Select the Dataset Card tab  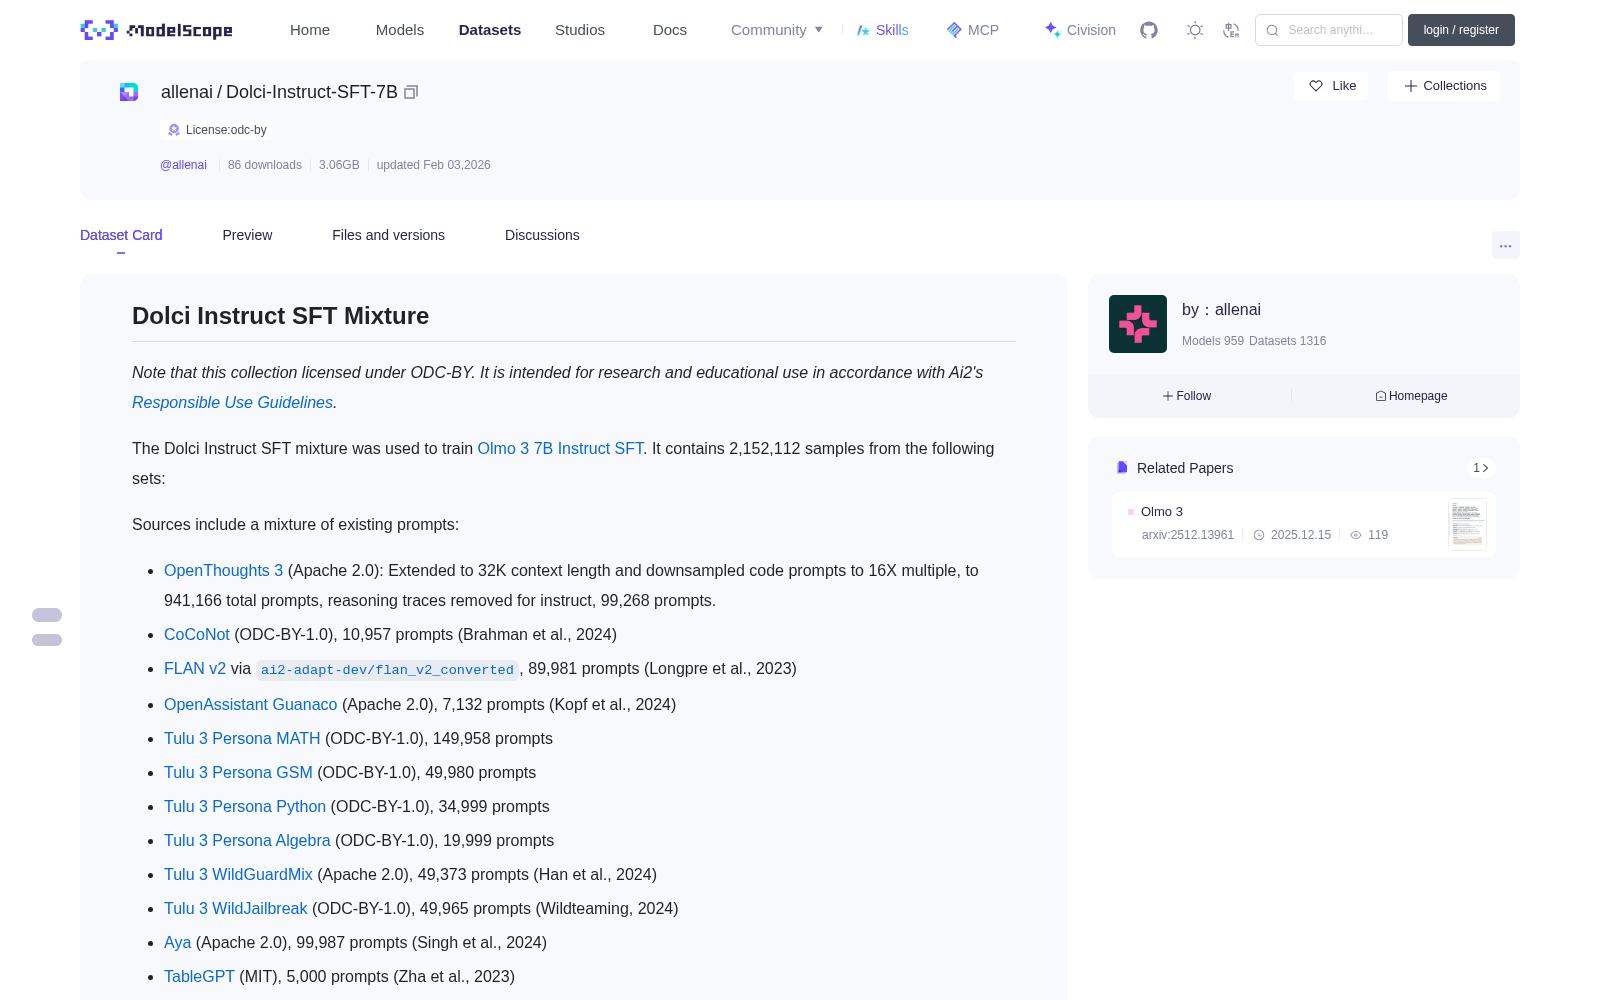(121, 235)
